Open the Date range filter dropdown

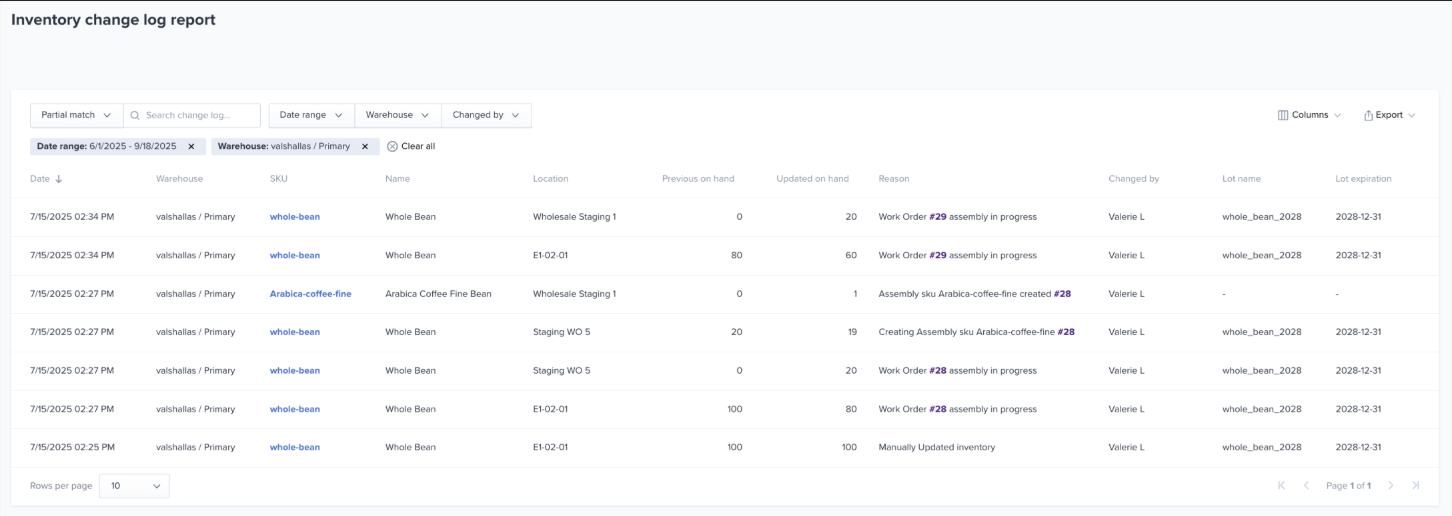tap(311, 115)
